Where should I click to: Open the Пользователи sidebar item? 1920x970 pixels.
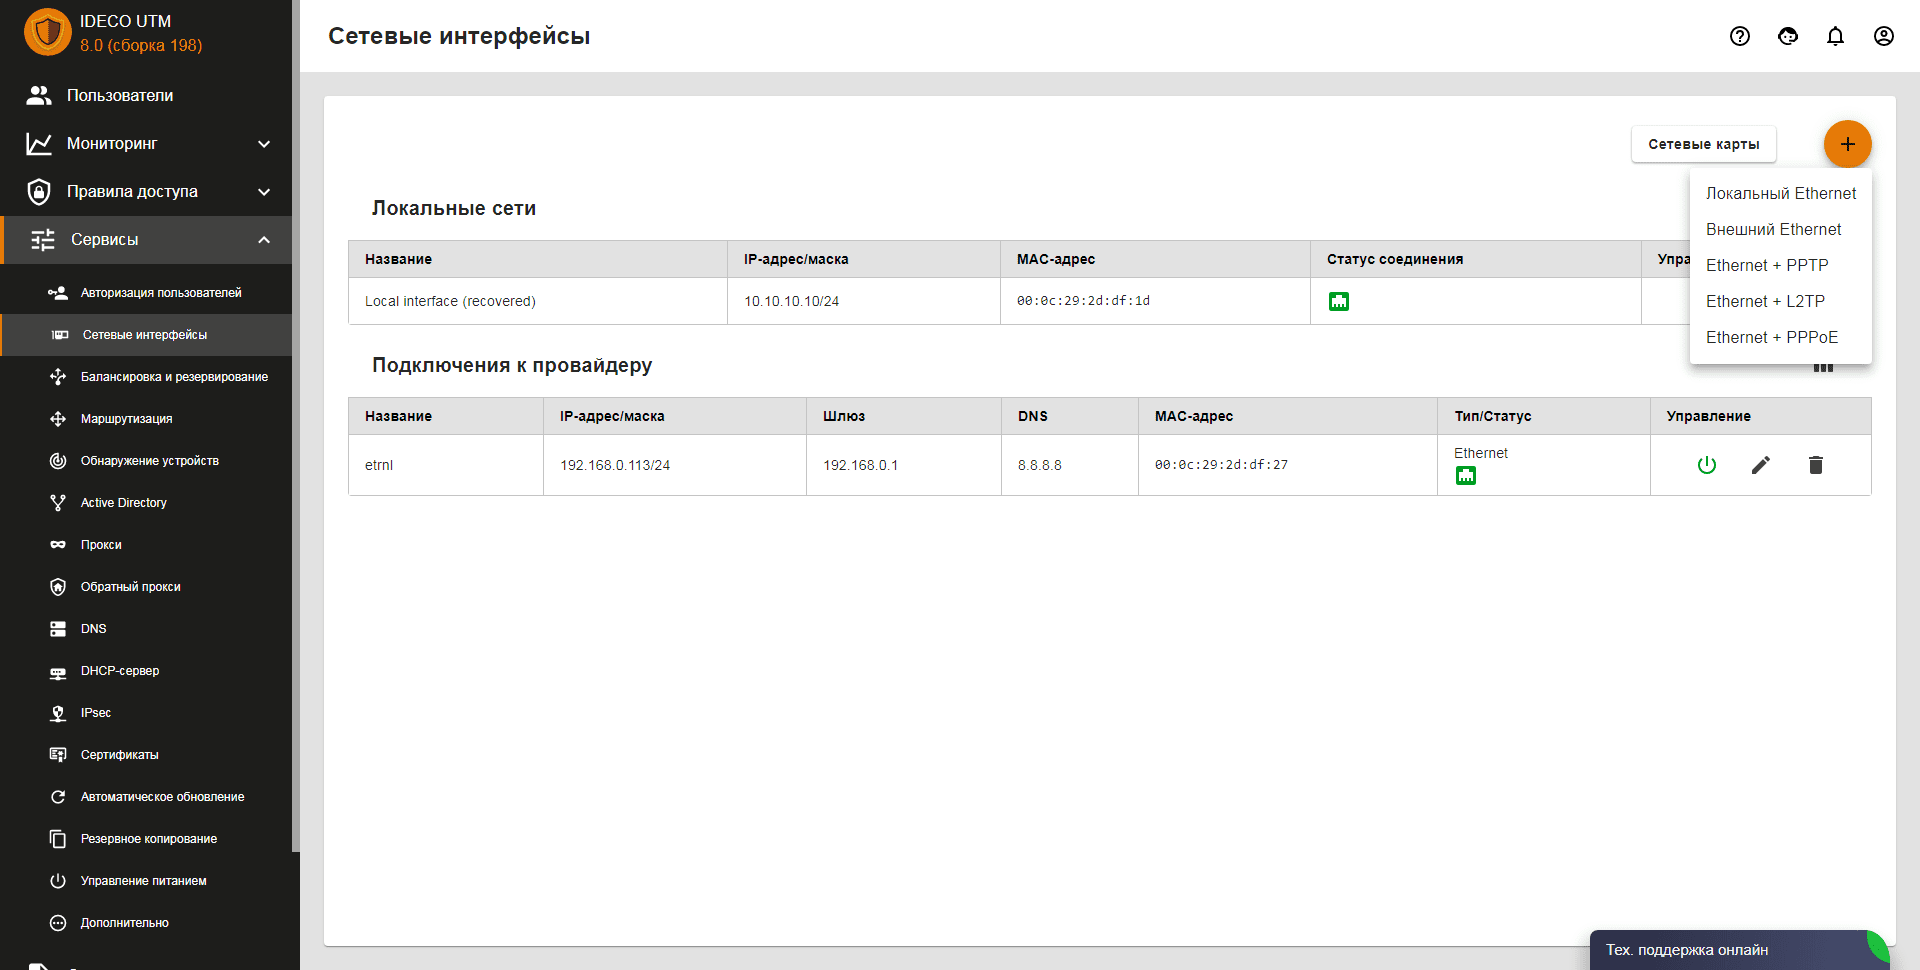coord(120,96)
